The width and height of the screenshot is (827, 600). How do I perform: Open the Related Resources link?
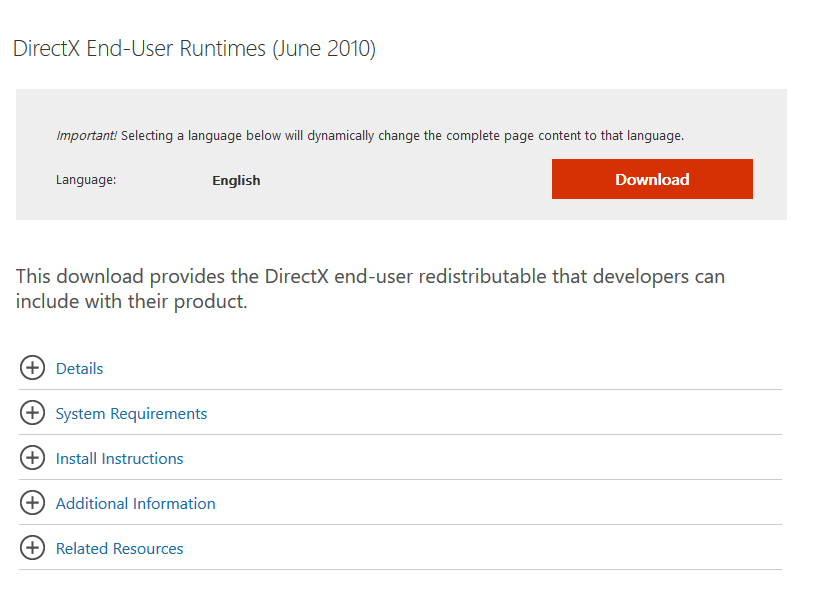pyautogui.click(x=119, y=549)
